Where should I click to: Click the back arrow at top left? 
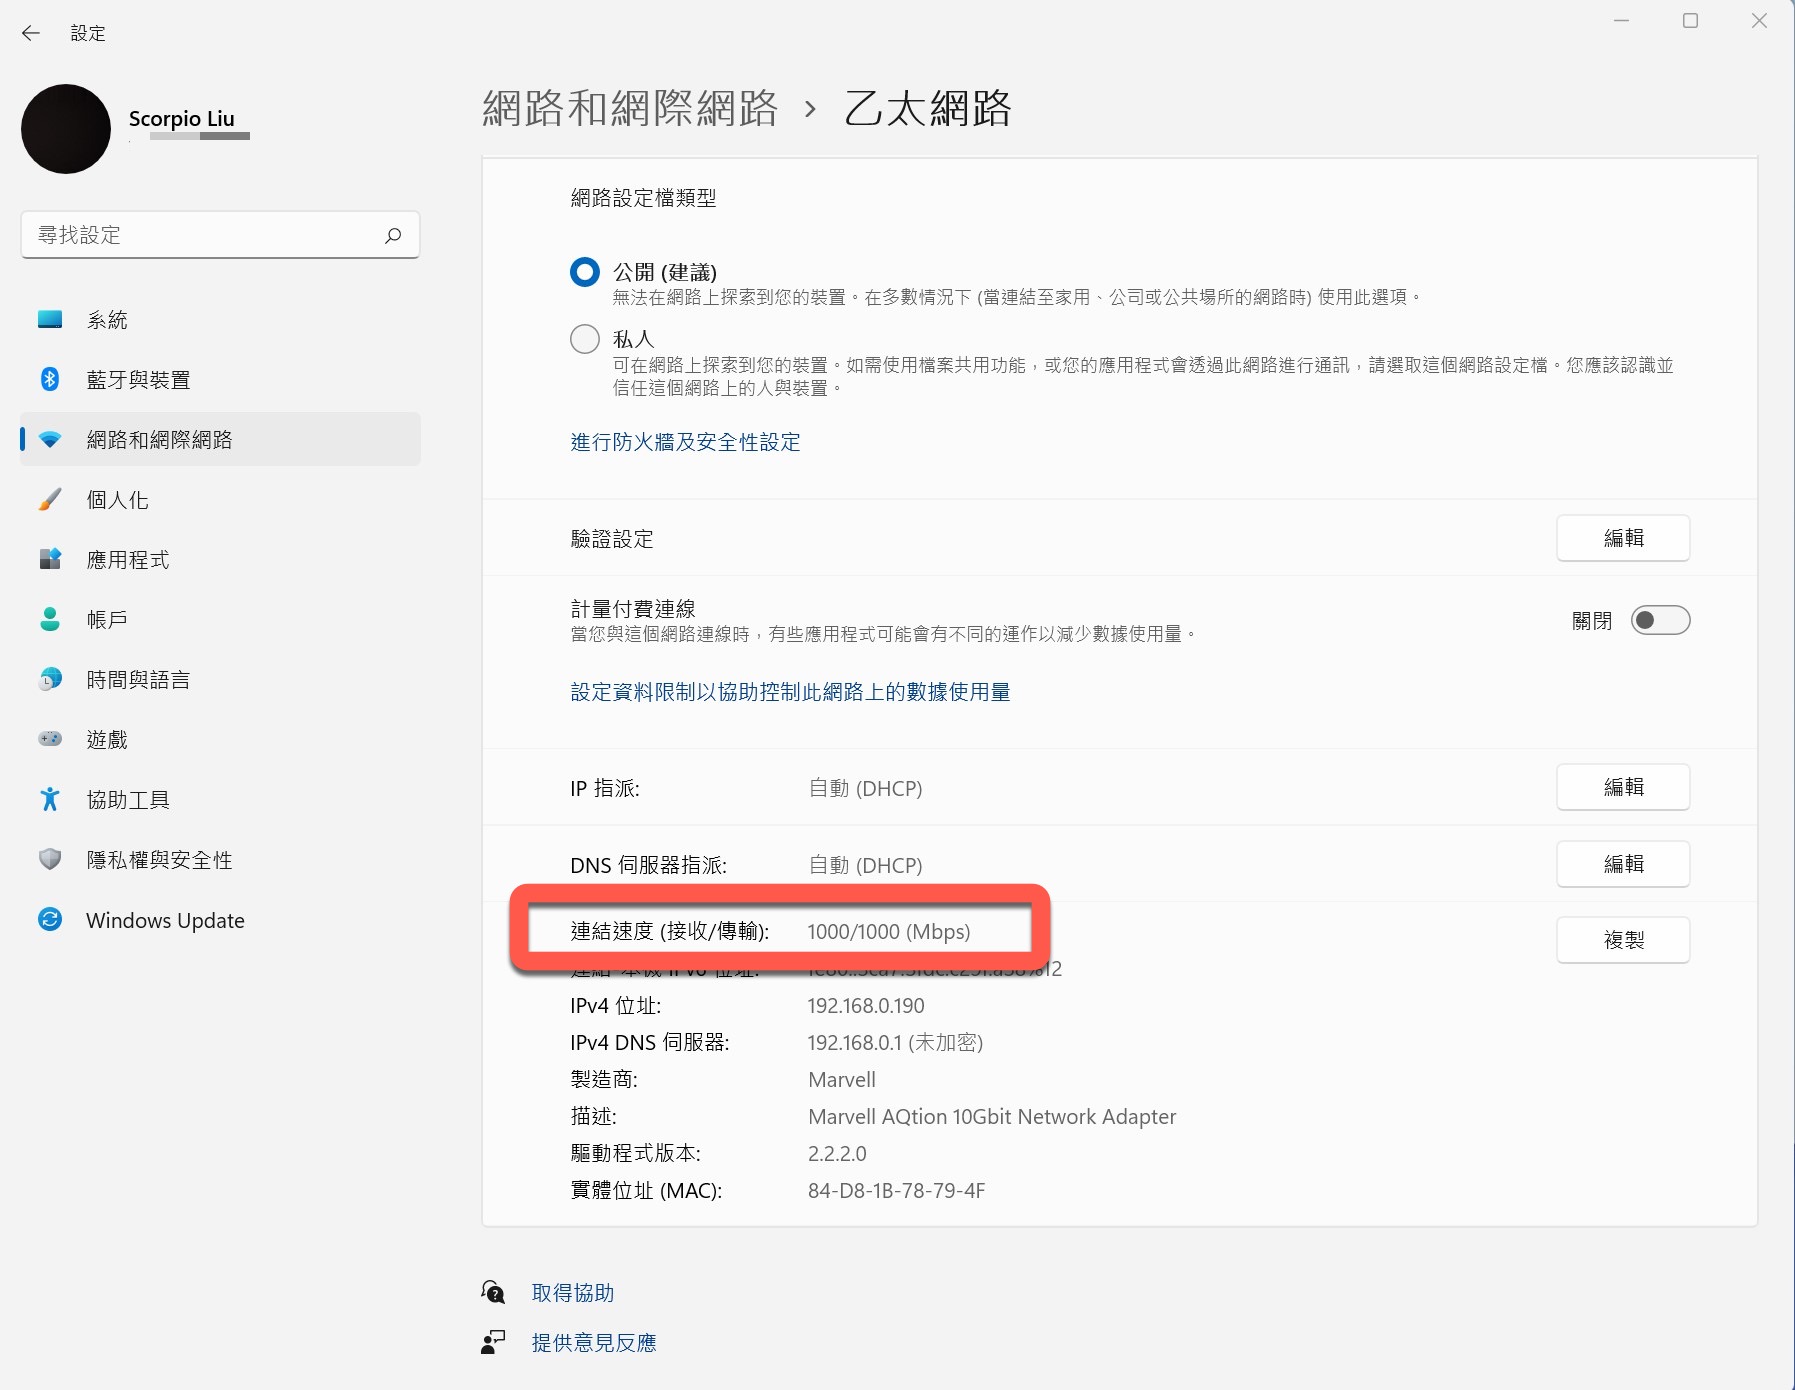[31, 33]
